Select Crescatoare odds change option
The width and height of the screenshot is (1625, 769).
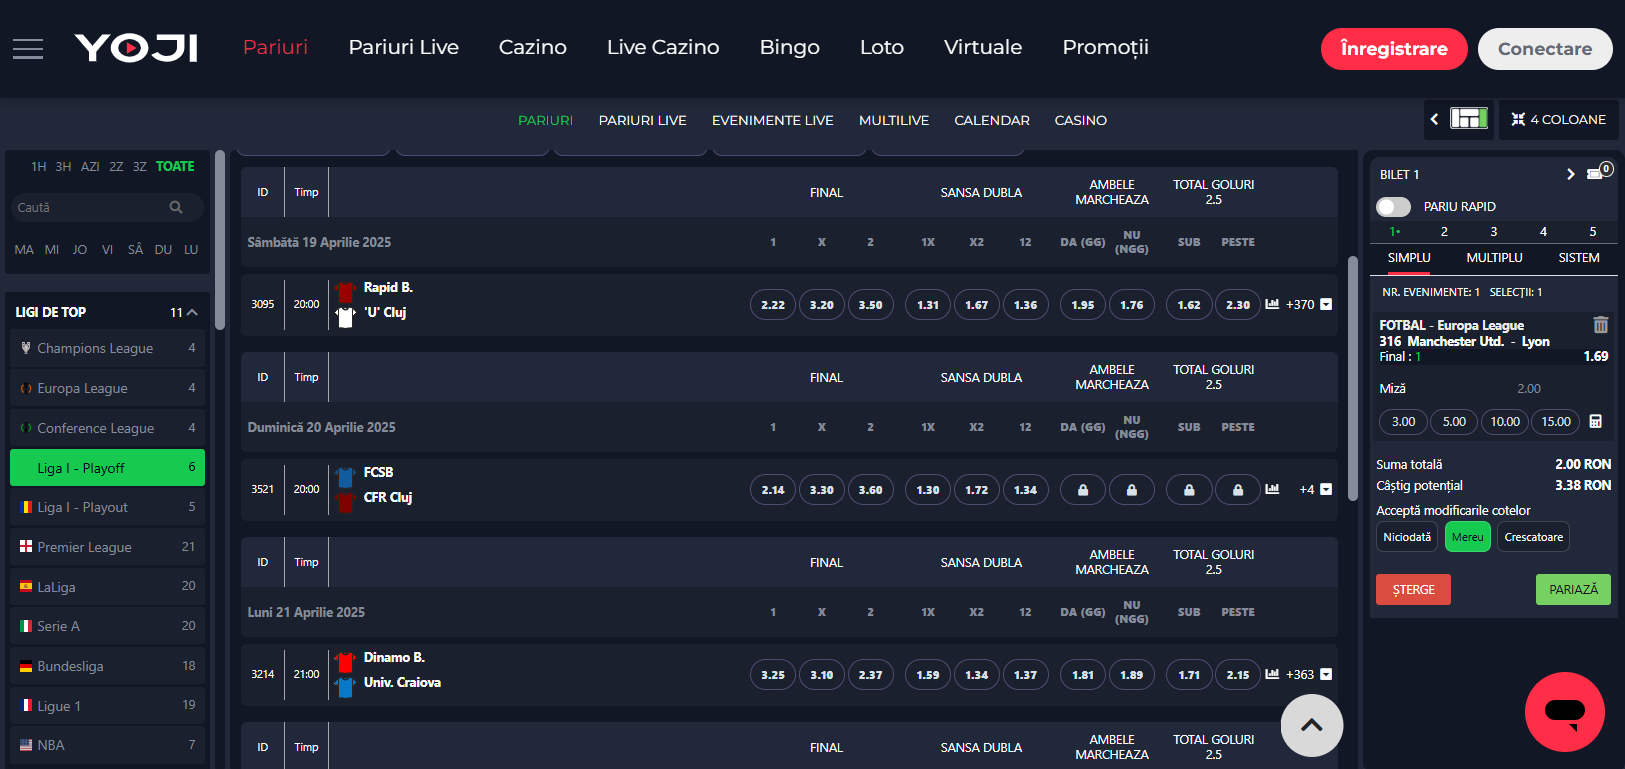pos(1532,537)
